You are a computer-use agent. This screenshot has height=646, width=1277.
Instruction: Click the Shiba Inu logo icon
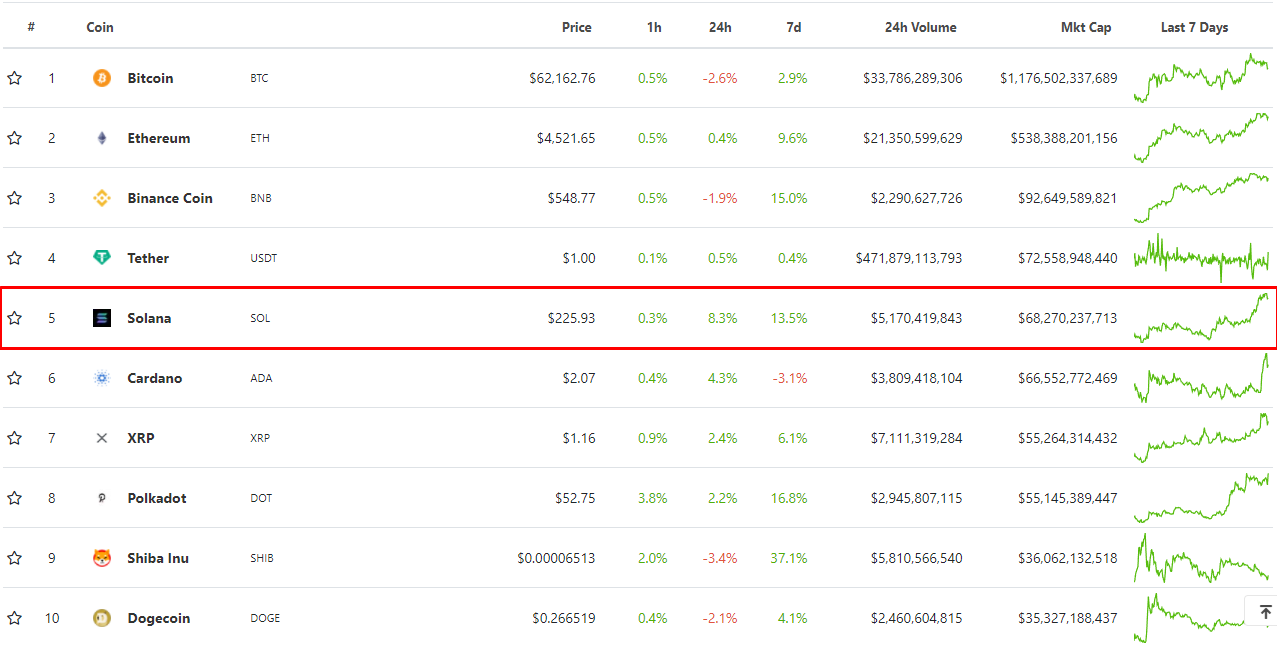[x=102, y=558]
